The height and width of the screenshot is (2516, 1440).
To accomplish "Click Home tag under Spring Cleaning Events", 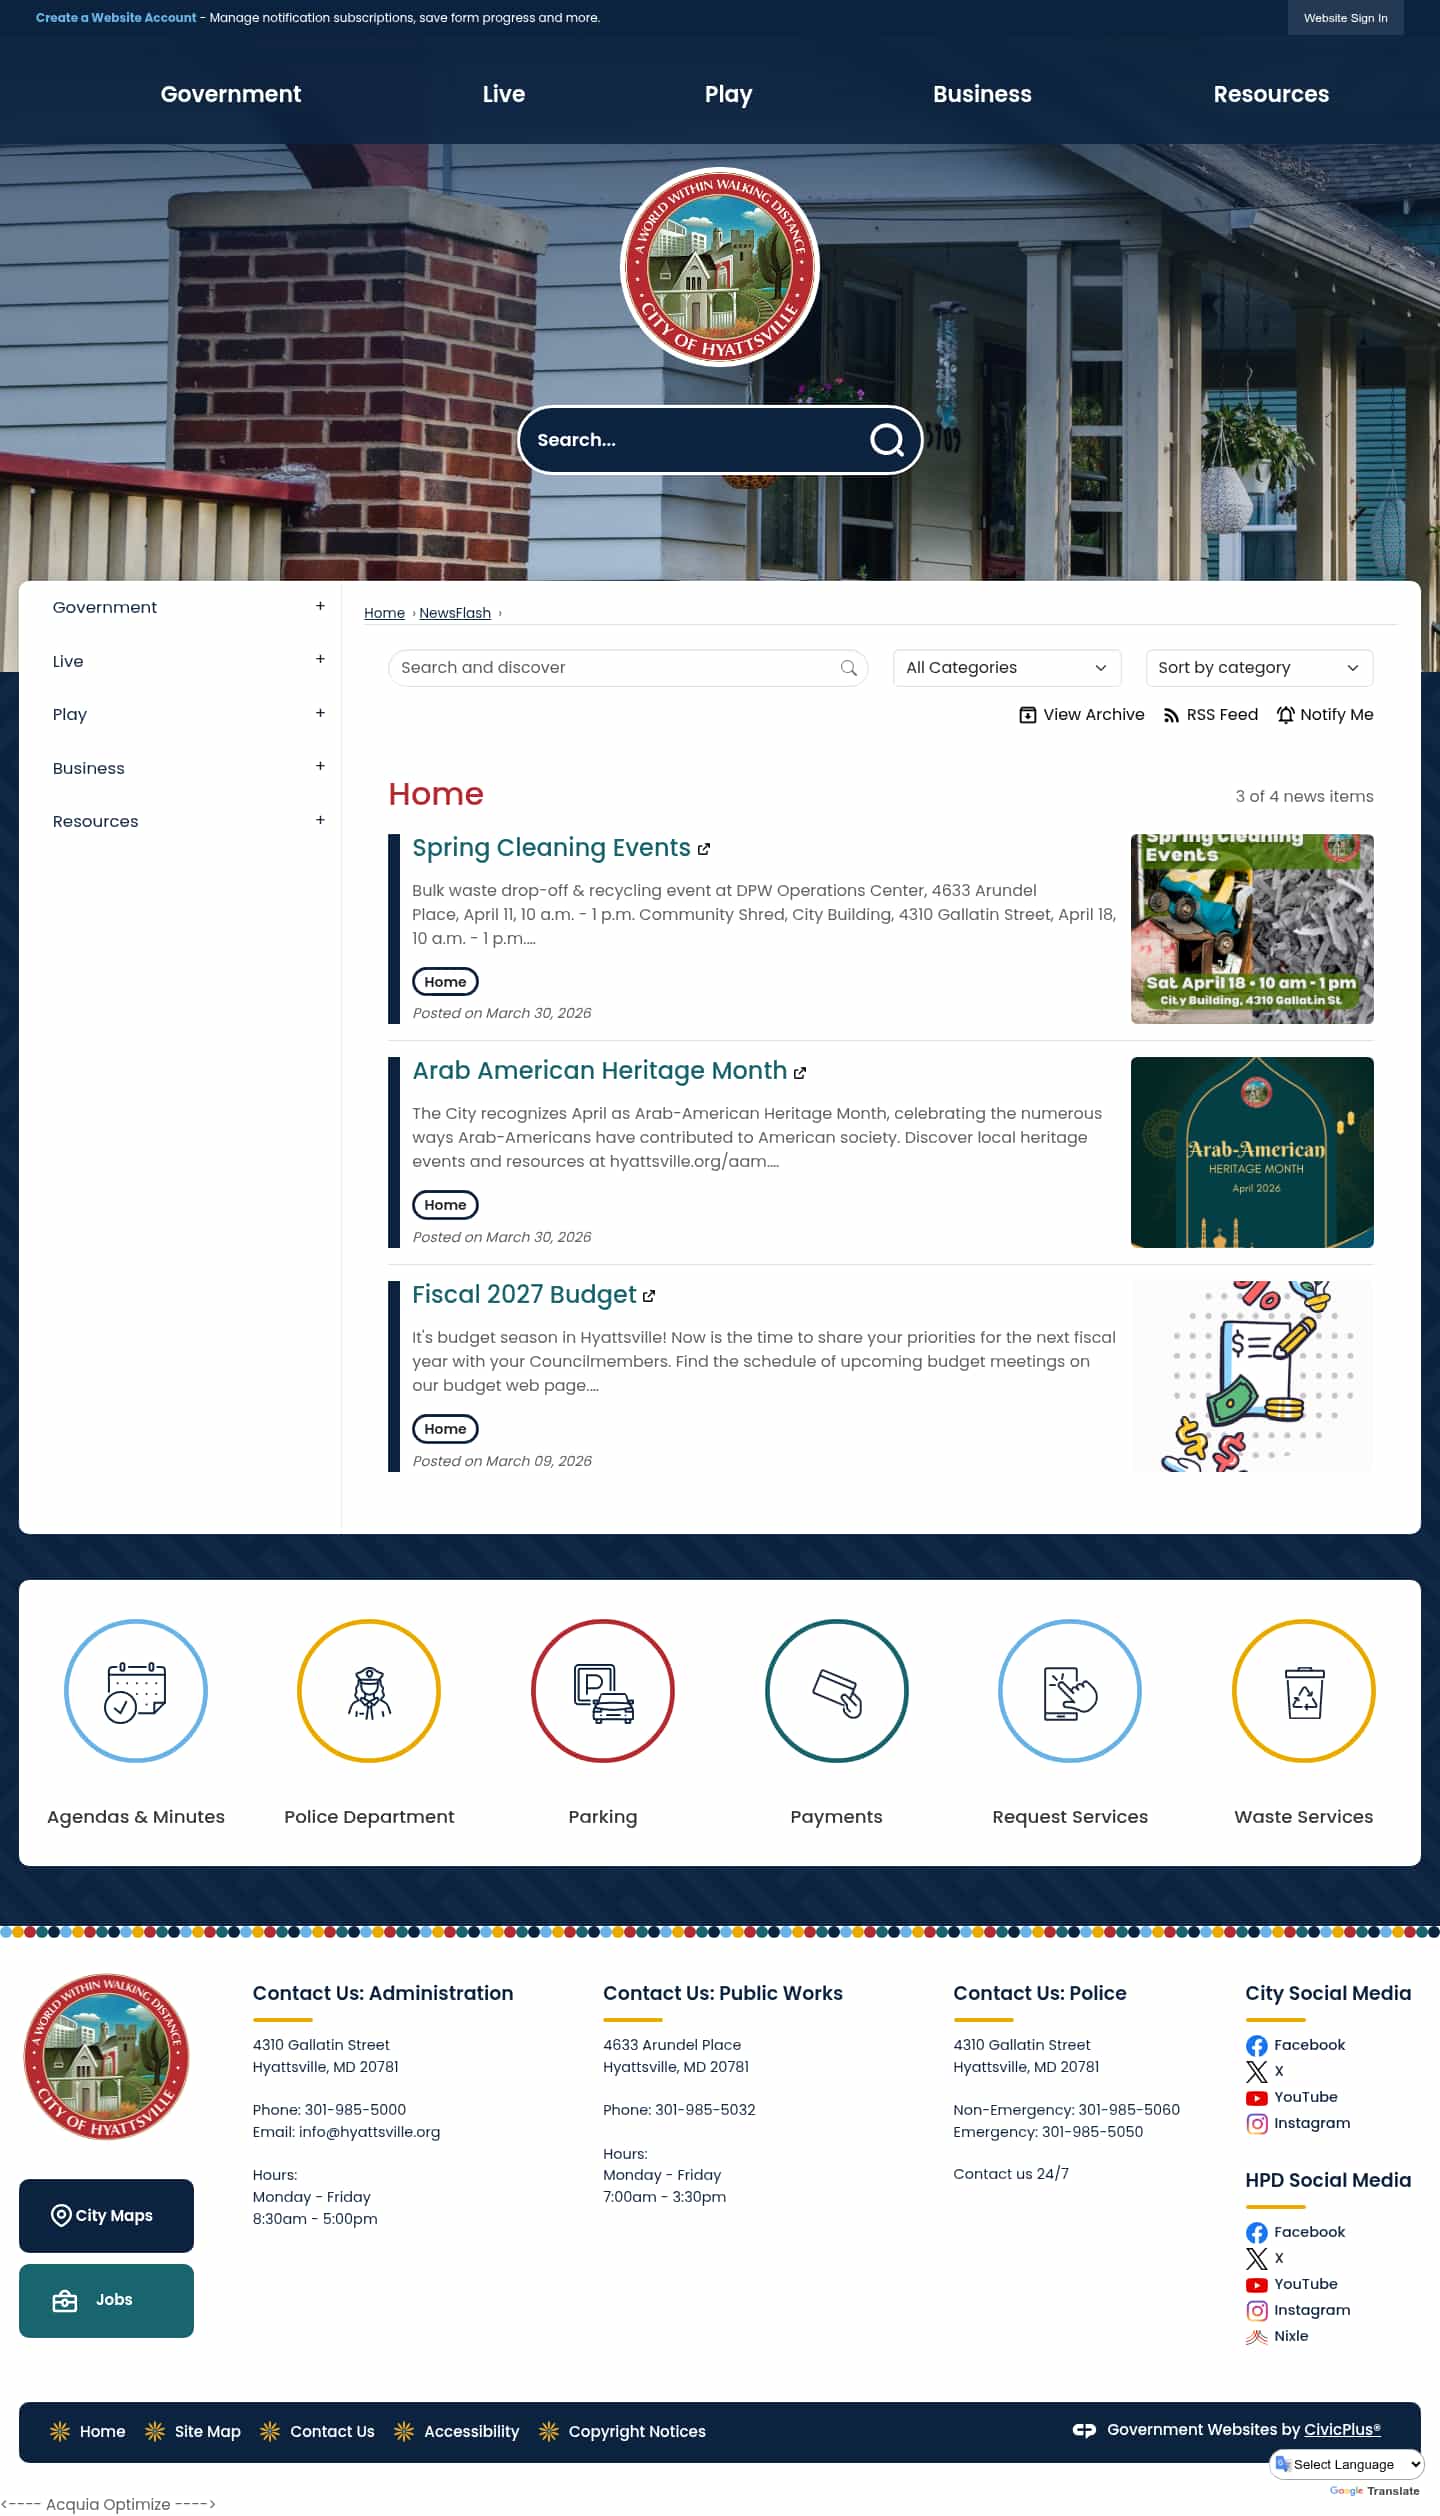I will coord(445,982).
